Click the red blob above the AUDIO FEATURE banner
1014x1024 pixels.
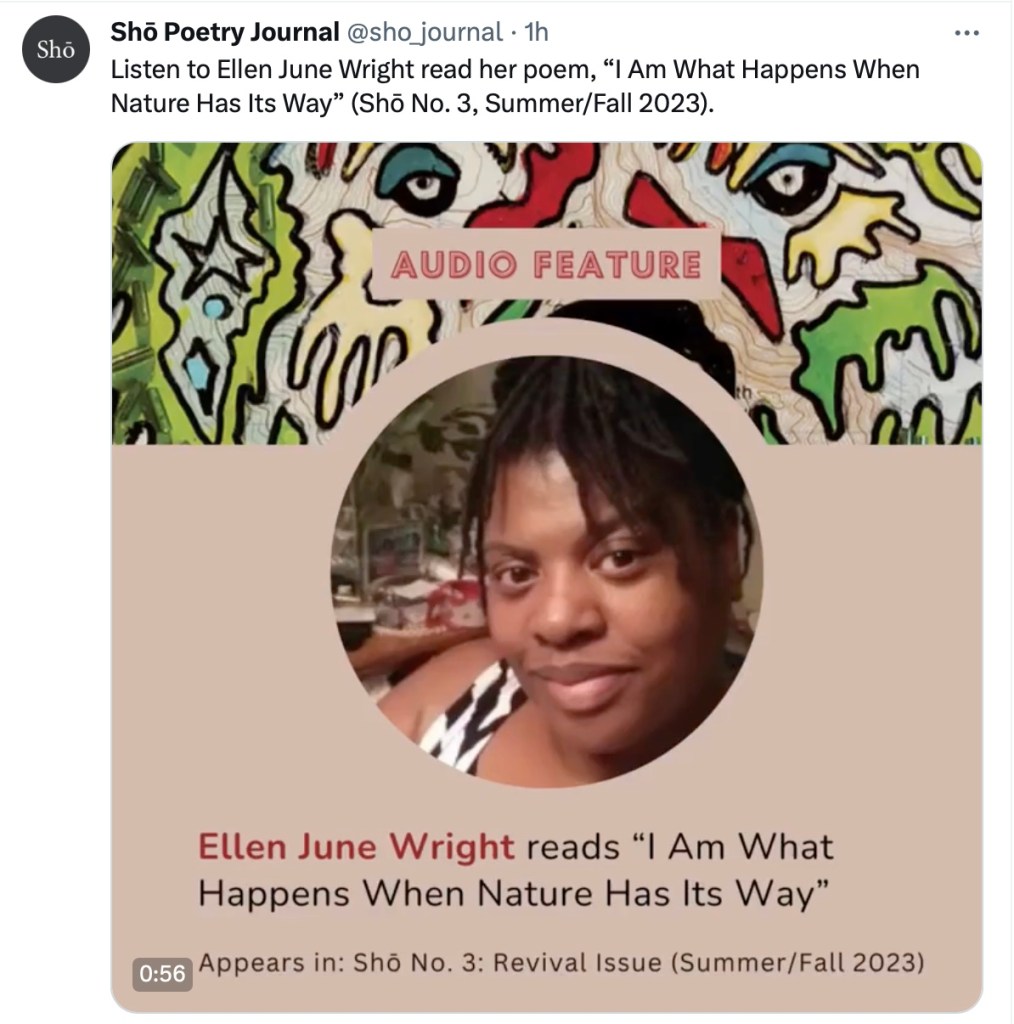point(541,180)
